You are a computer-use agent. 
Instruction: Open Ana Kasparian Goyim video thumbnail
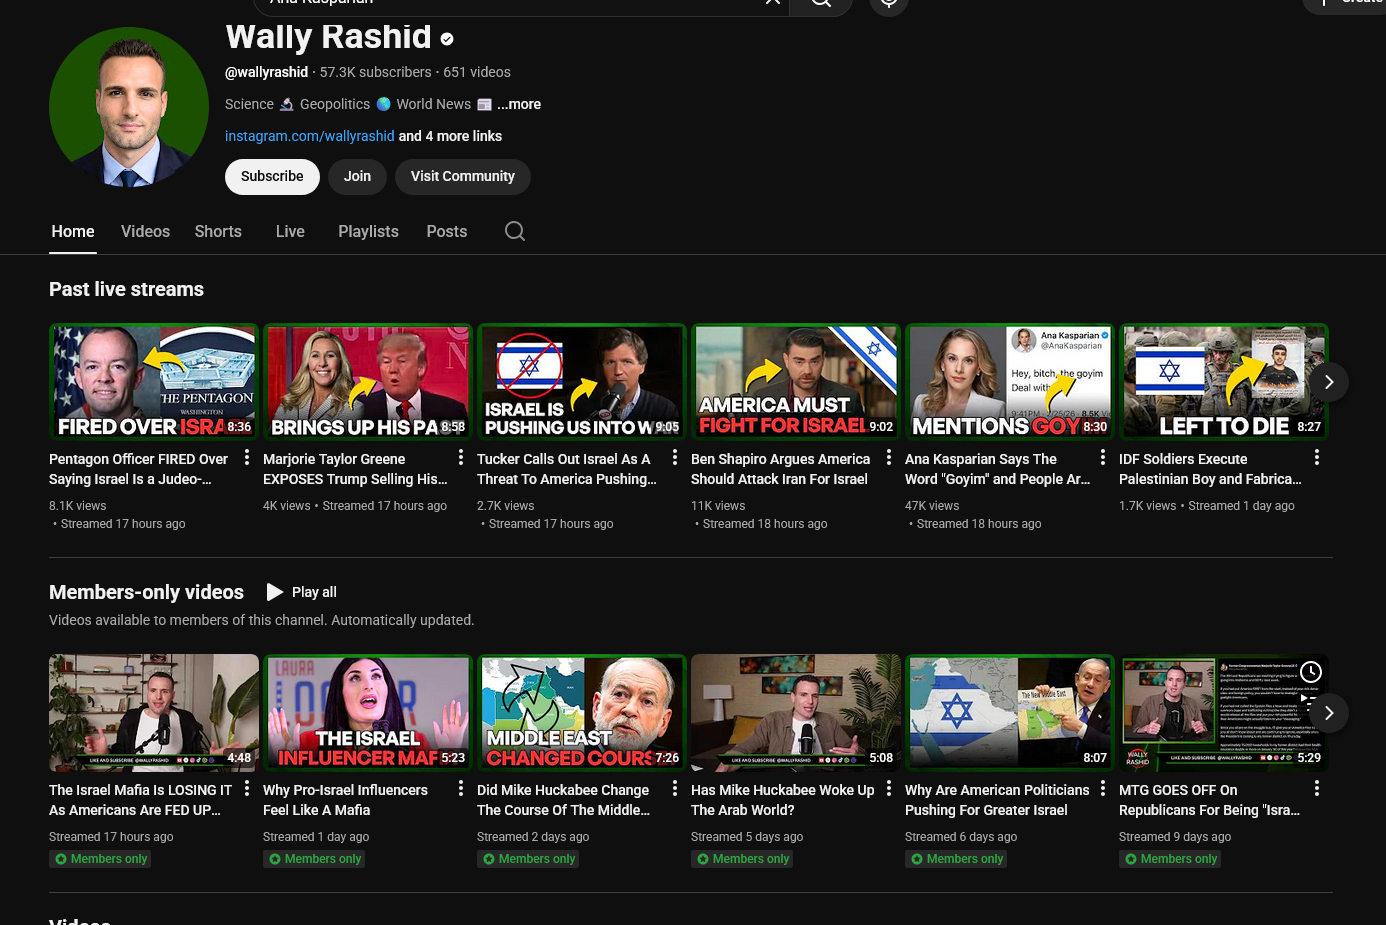pos(1009,382)
